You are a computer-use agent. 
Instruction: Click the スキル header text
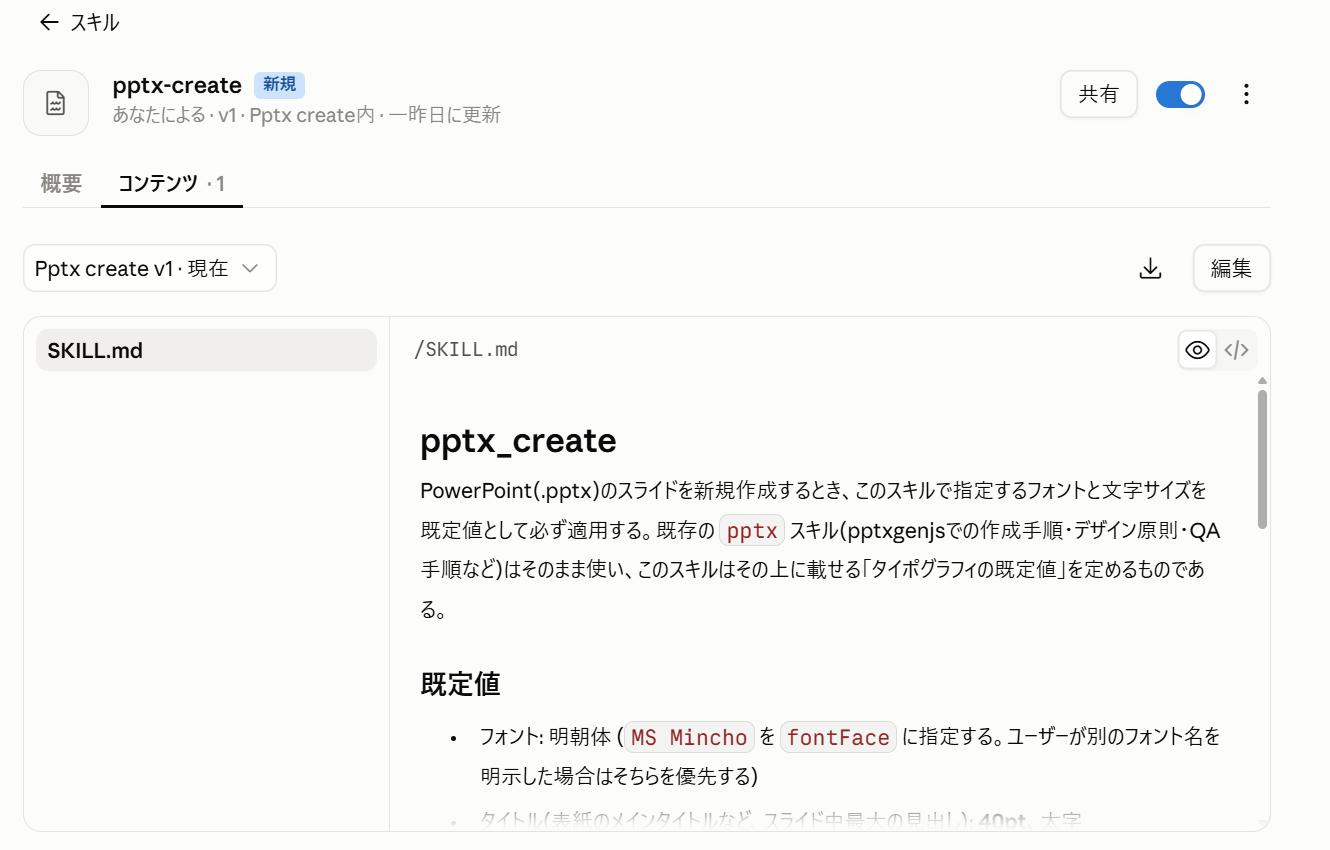(94, 23)
